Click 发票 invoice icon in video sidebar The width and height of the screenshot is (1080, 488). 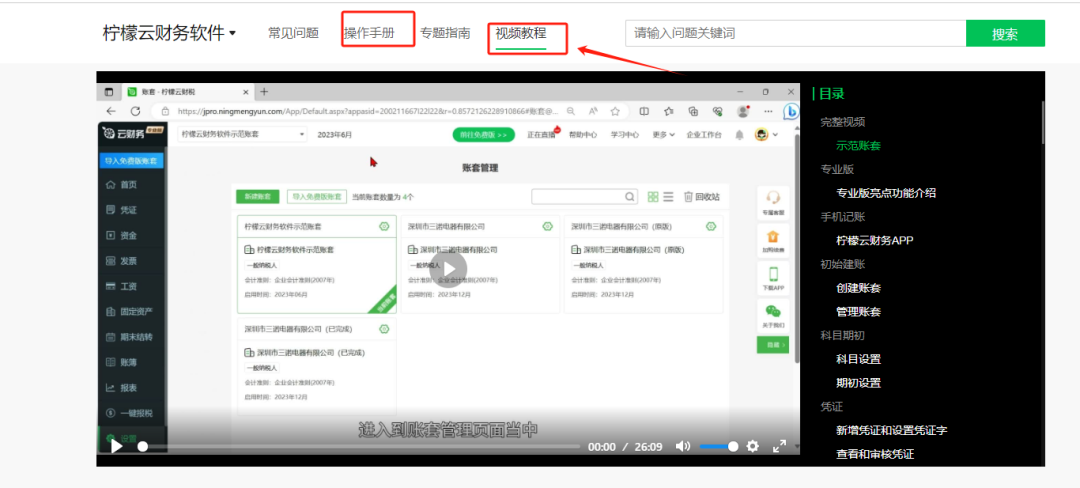point(110,261)
